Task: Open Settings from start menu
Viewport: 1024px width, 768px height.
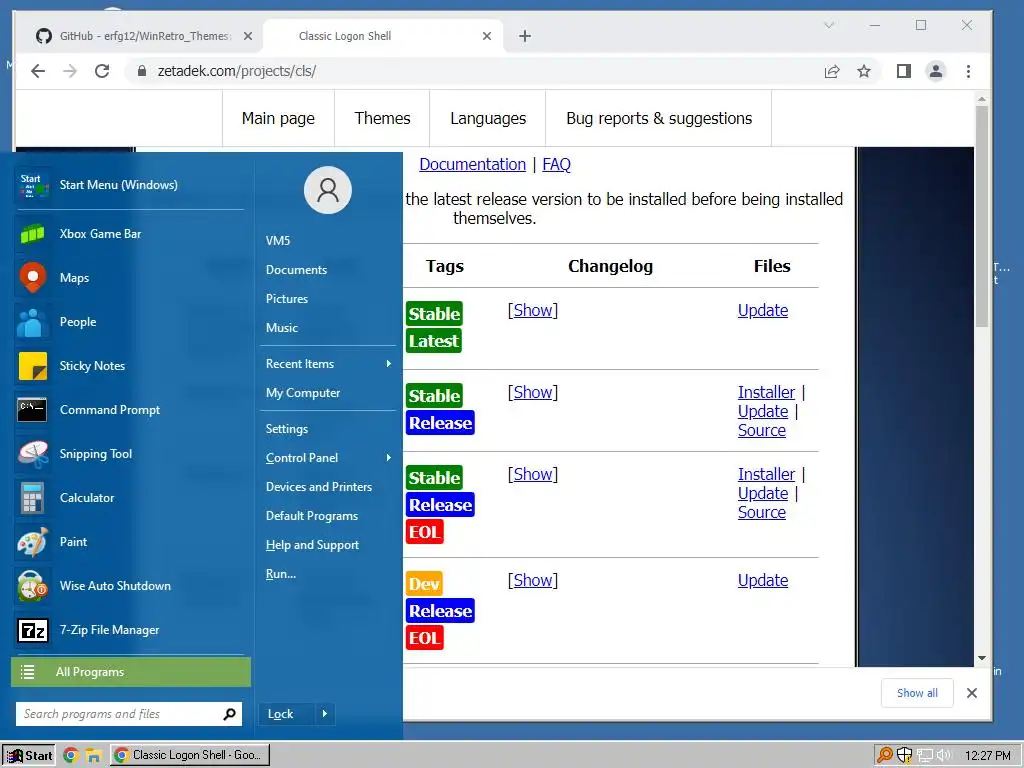Action: tap(287, 429)
